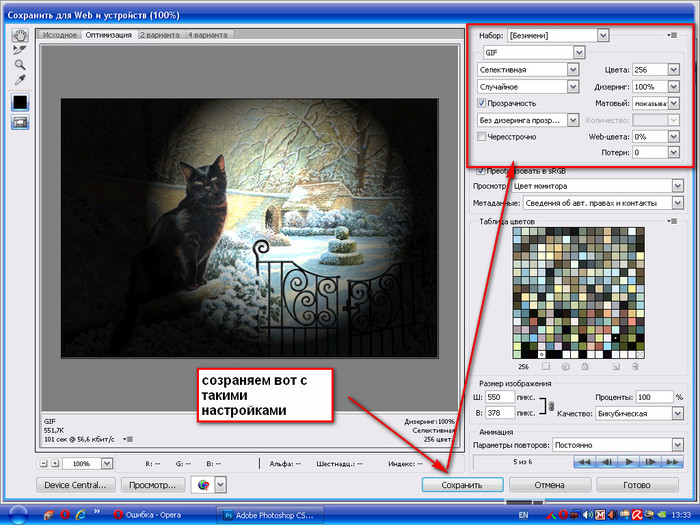Screen dimensions: 700x525
Task: Select the Slice Select tool
Action: [x=20, y=50]
